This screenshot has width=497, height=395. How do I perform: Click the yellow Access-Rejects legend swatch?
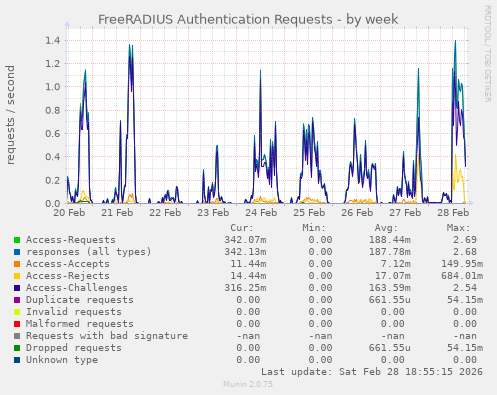(17, 276)
